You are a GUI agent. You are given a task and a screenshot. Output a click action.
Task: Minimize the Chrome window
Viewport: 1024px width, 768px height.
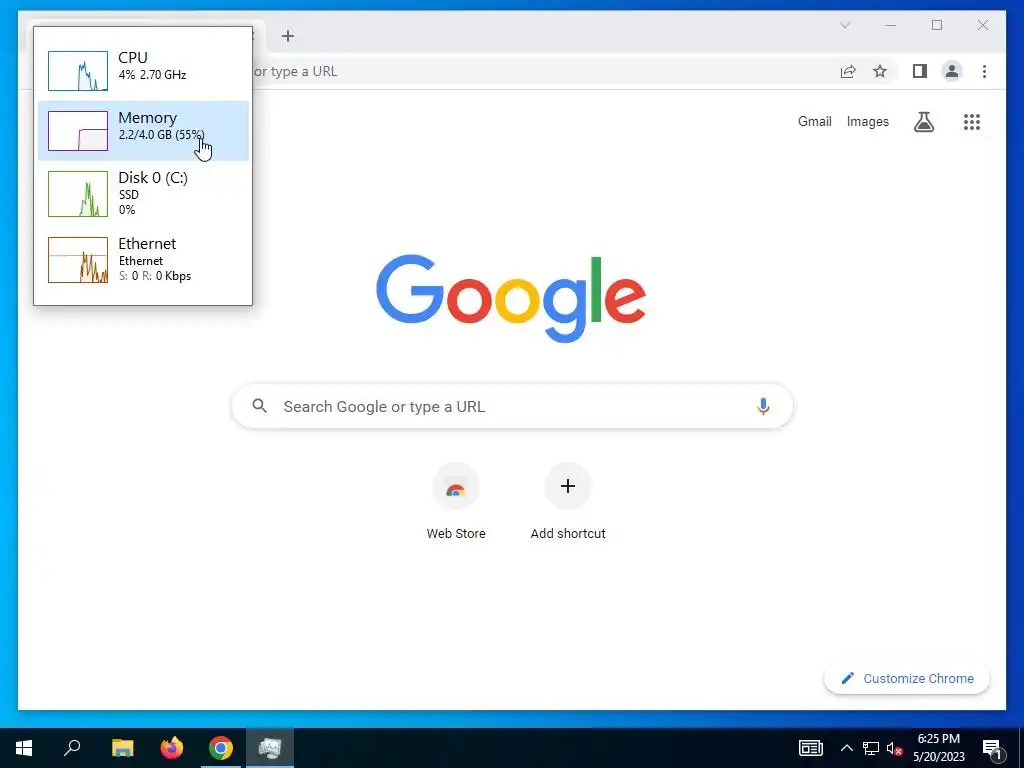[890, 25]
